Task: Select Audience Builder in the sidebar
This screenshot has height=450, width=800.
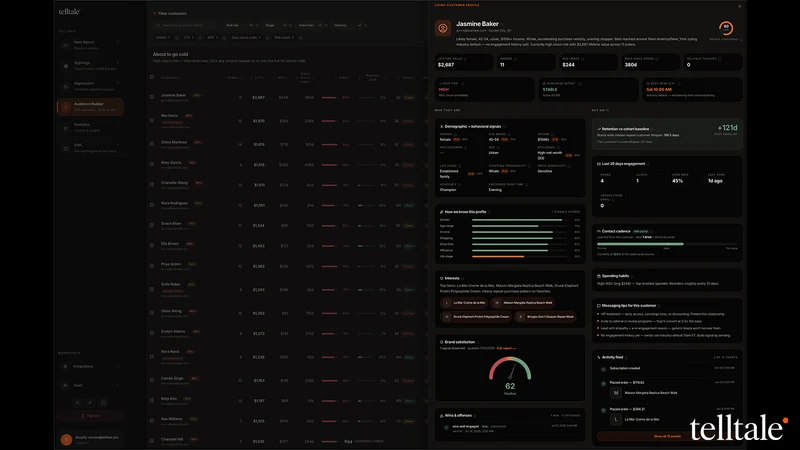Action: (91, 107)
